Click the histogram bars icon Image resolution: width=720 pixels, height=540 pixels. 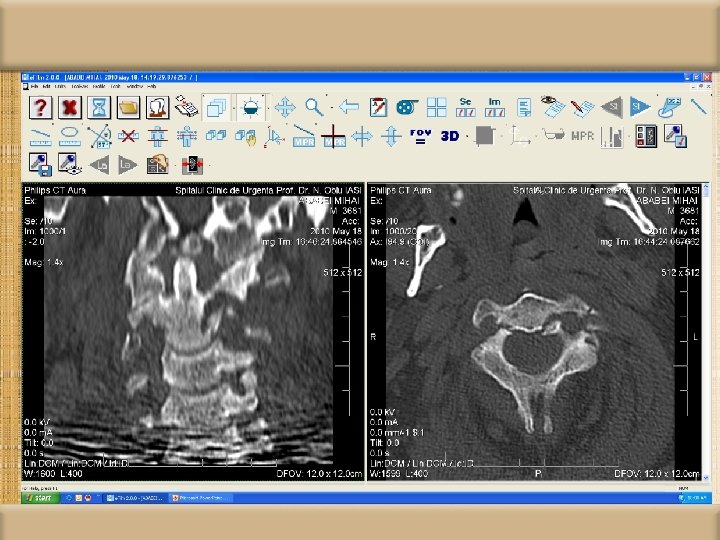click(x=612, y=137)
